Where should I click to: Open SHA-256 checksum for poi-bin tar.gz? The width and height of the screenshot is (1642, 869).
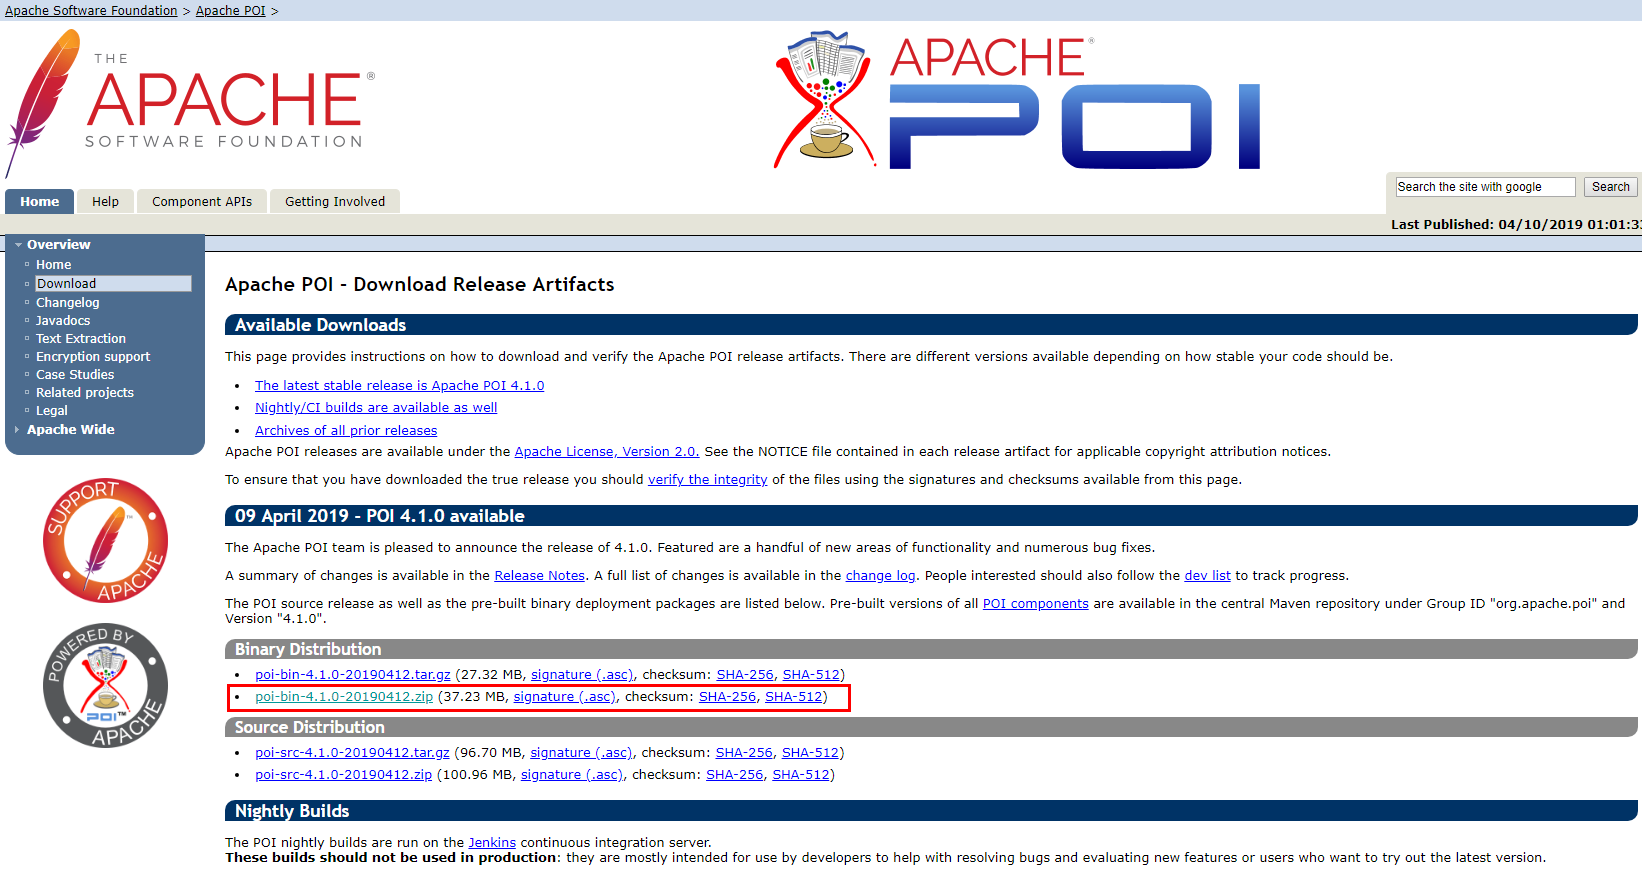[745, 675]
